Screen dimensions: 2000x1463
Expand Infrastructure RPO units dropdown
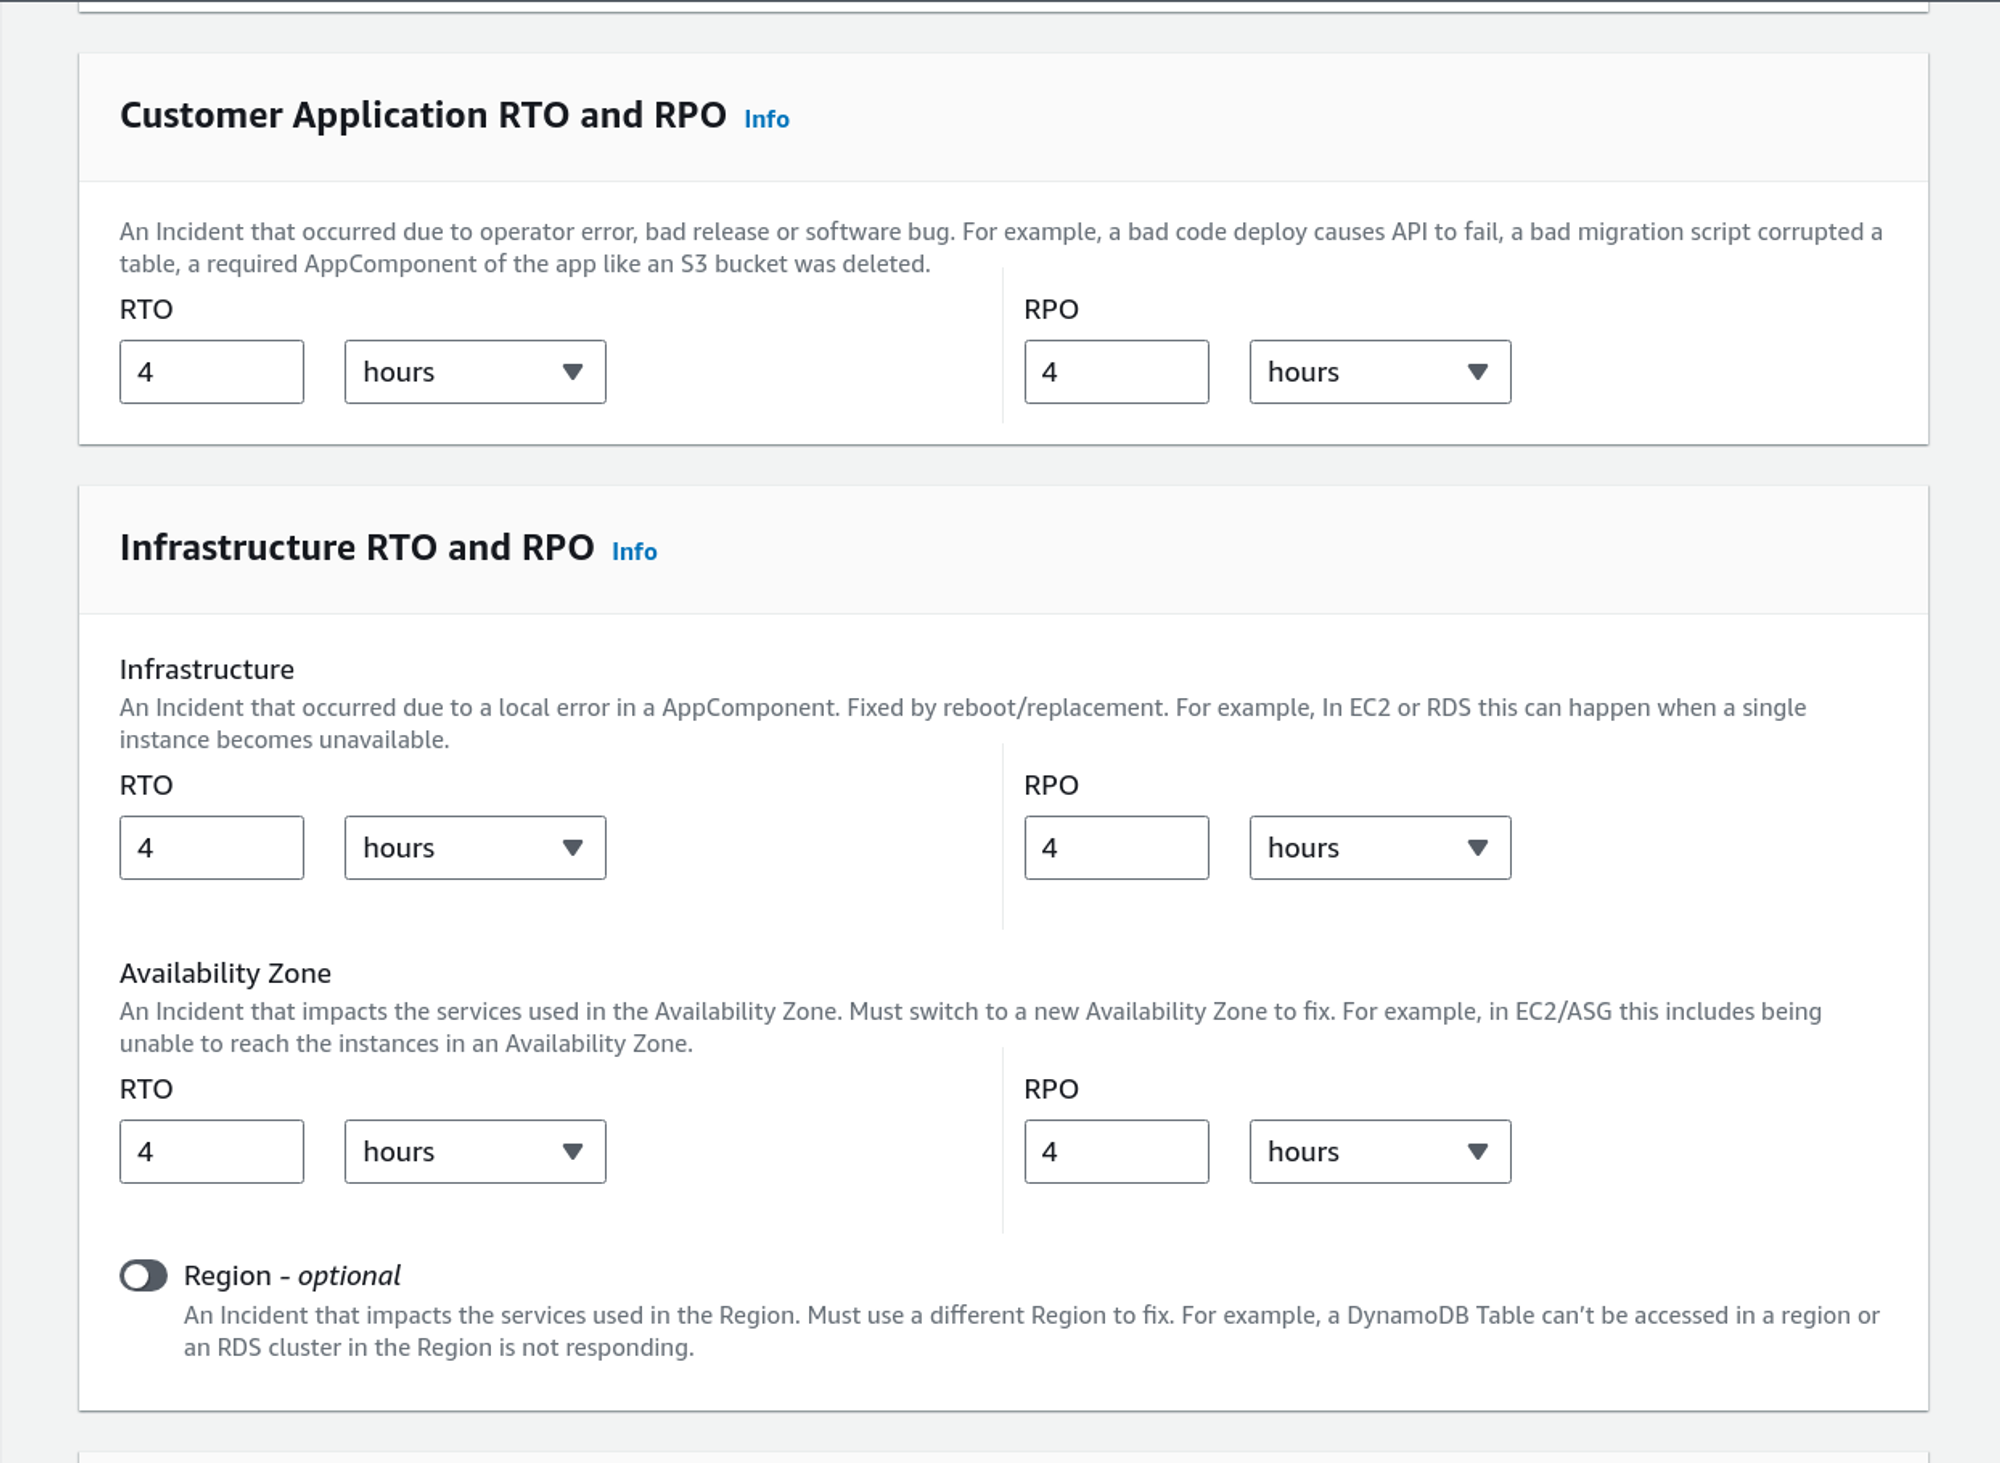(x=1379, y=848)
